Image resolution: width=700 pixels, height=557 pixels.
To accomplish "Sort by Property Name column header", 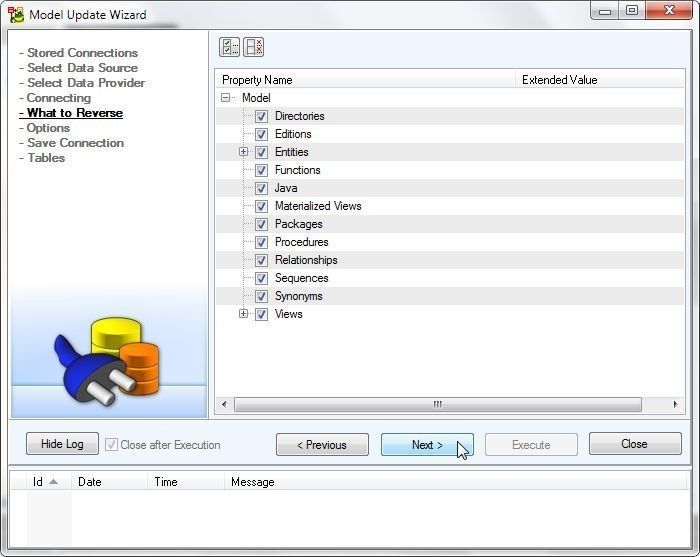I will 366,80.
